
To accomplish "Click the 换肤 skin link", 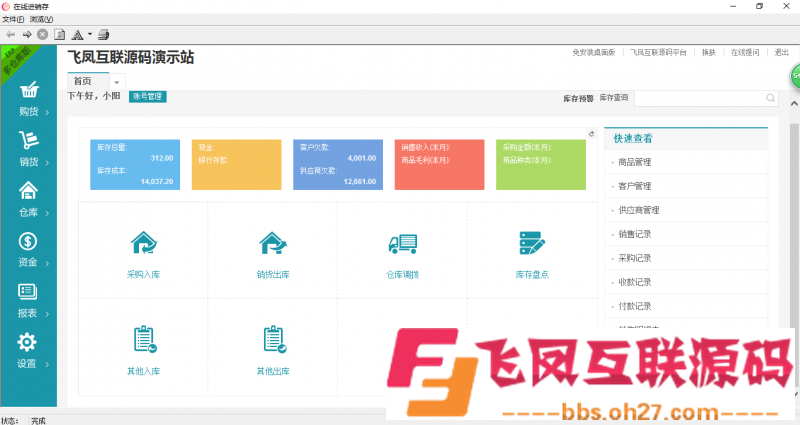I will (709, 53).
